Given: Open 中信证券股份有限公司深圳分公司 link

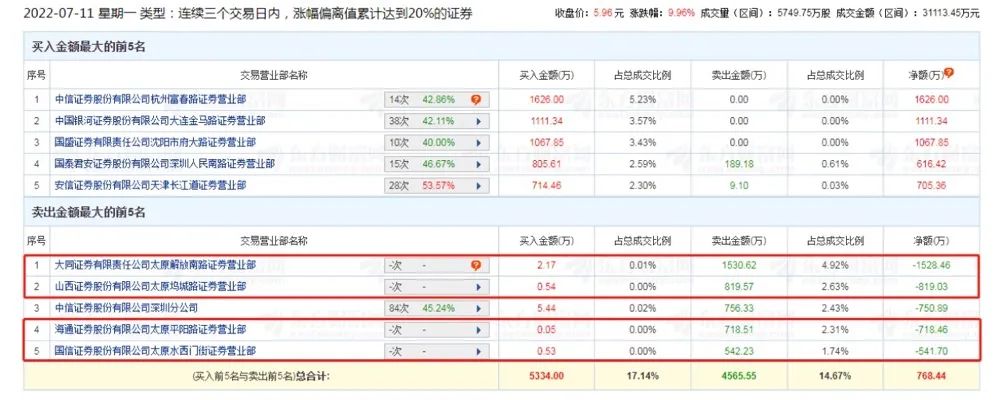Looking at the screenshot, I should pos(126,309).
